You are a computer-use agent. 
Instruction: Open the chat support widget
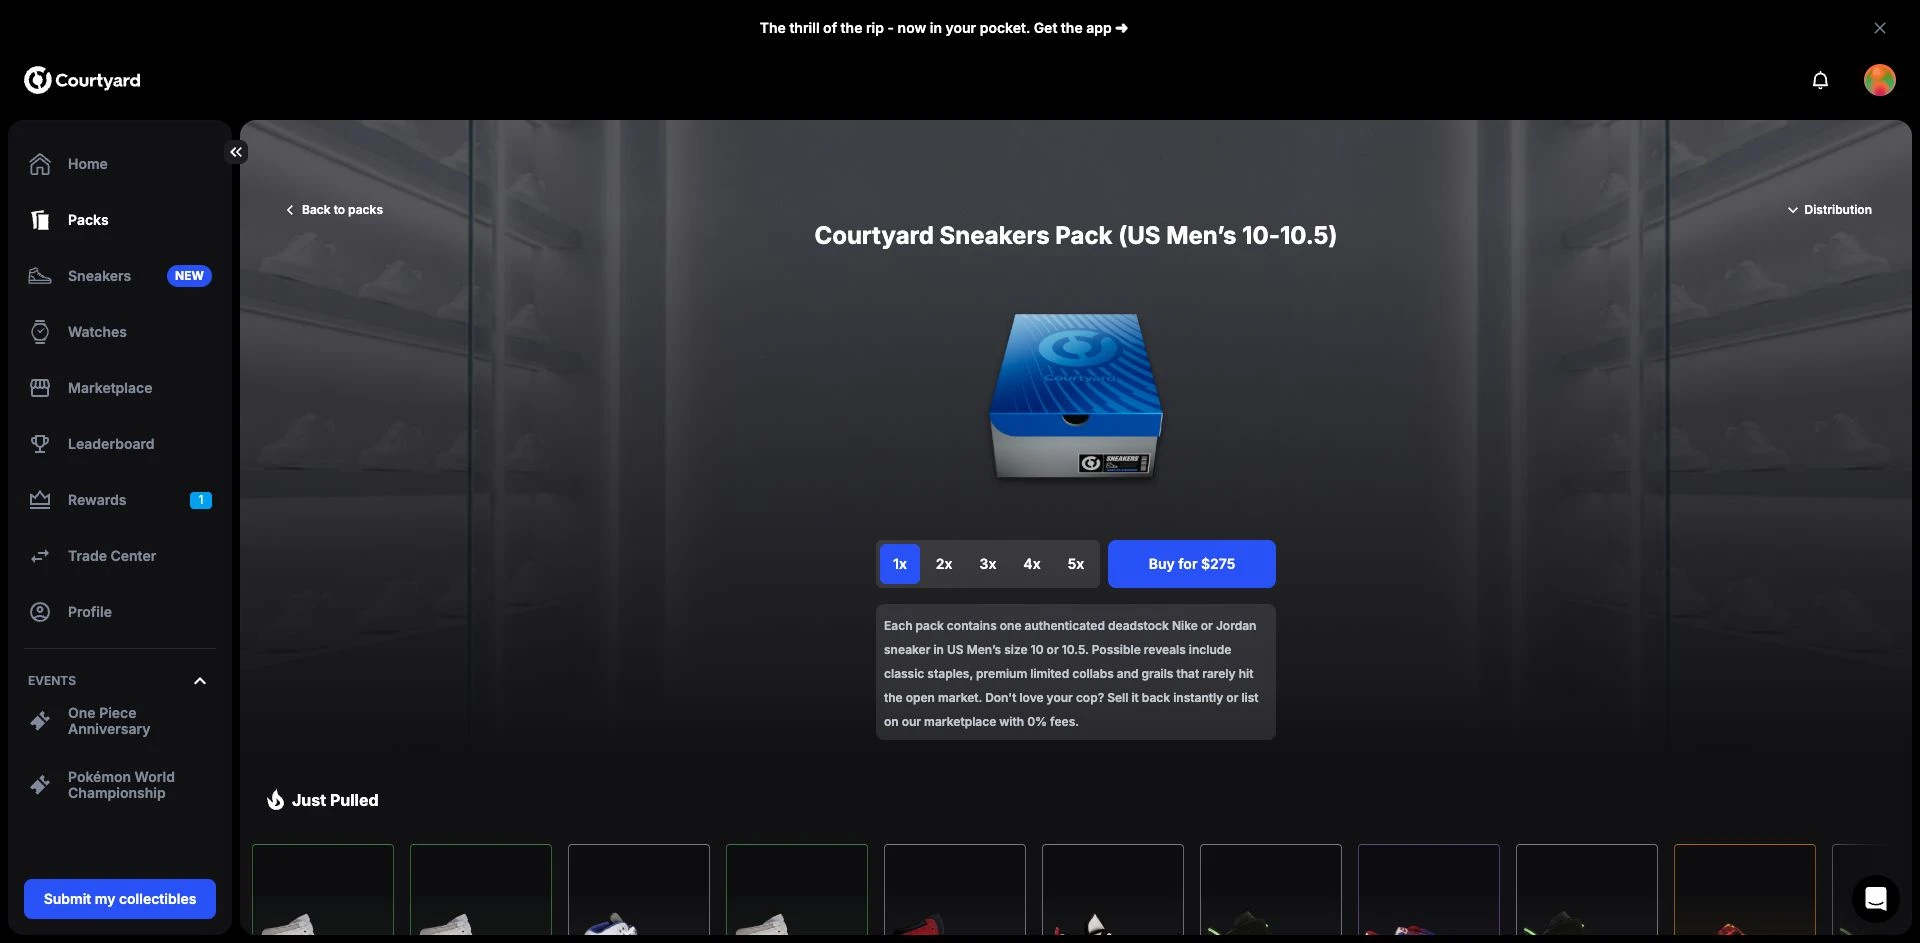[1876, 899]
